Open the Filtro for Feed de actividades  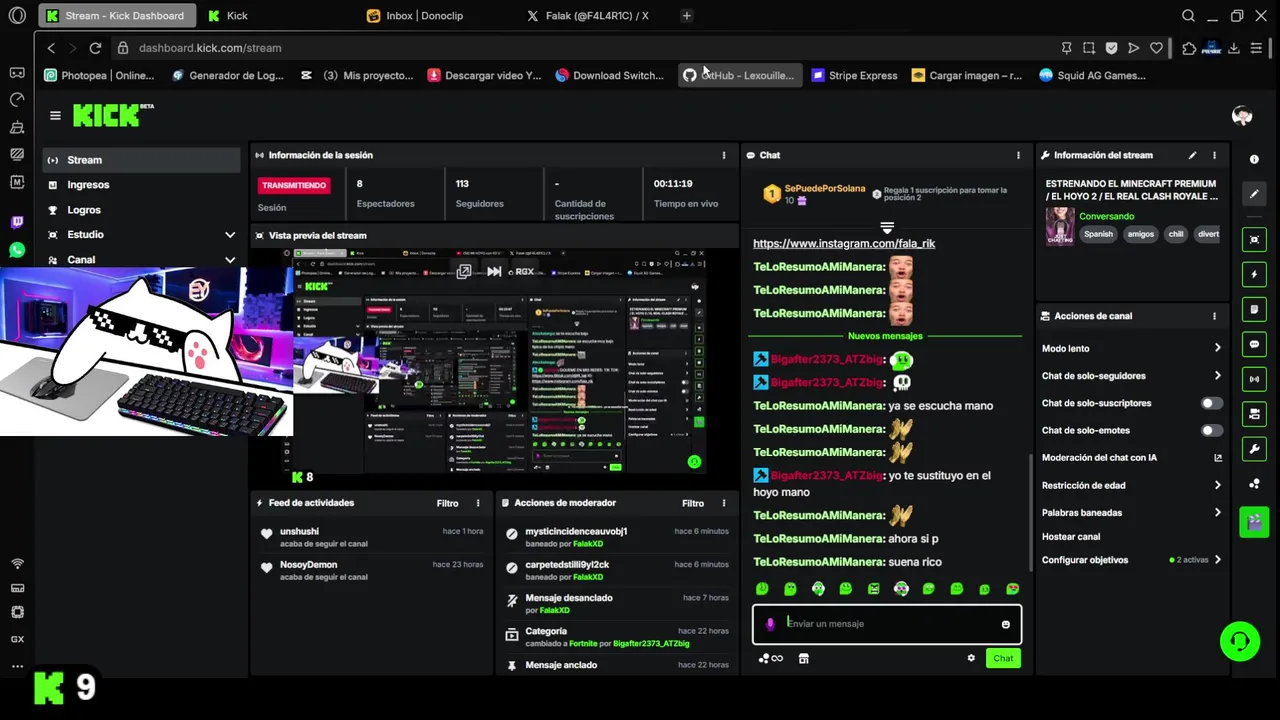(447, 503)
